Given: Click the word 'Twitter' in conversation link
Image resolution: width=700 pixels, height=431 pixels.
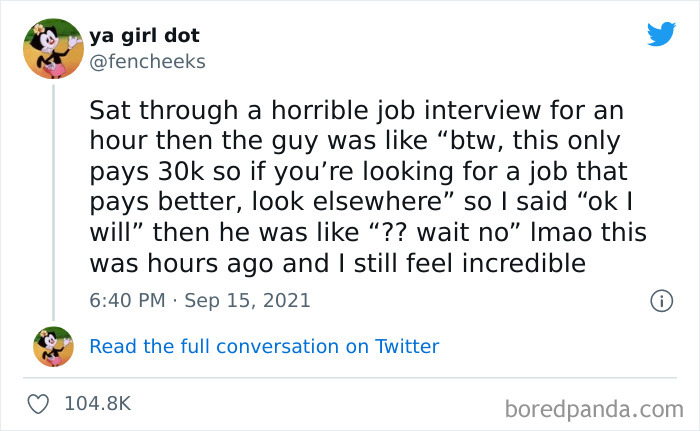Looking at the screenshot, I should pyautogui.click(x=407, y=347).
